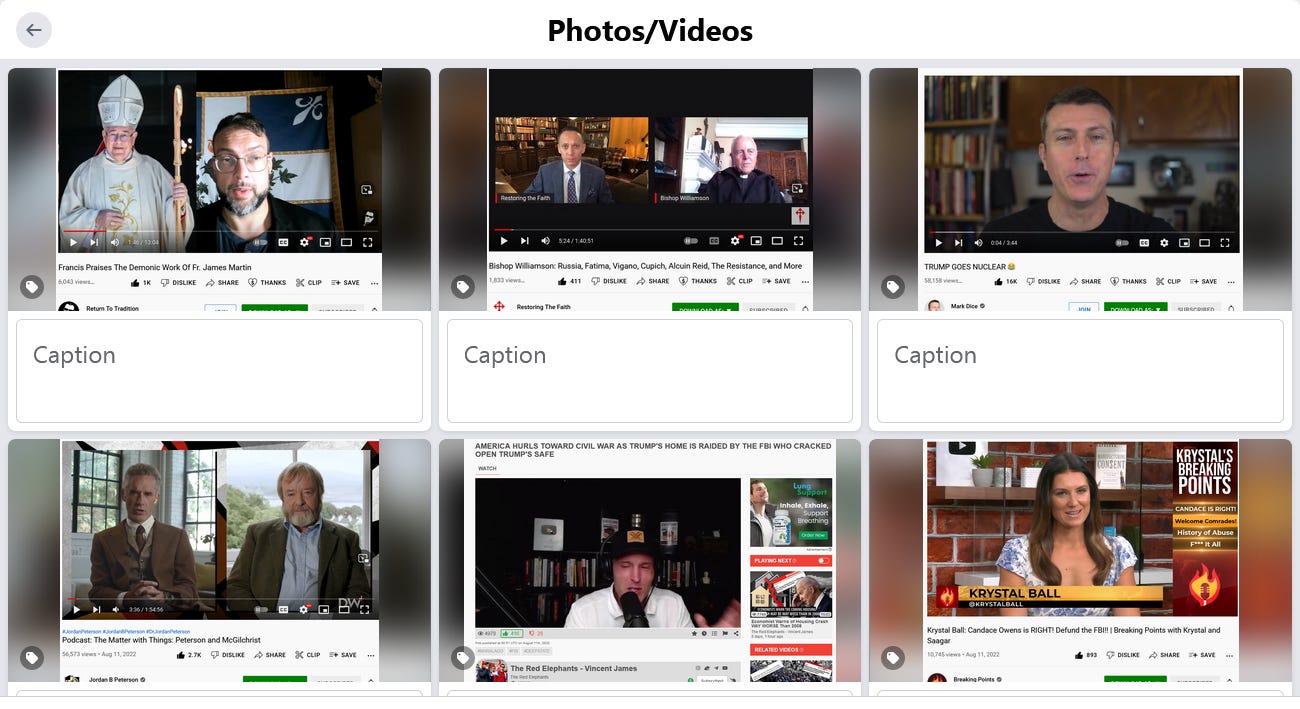Screen dimensions: 1300x709
Task: Click the Photos/Videos page heading
Action: (650, 30)
